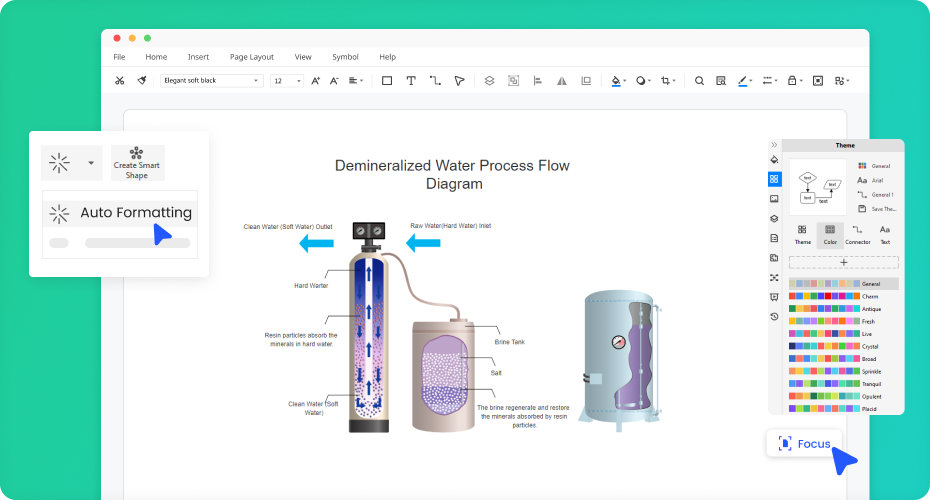930x500 pixels.
Task: Choose the Text tool in toolbar
Action: pyautogui.click(x=411, y=80)
